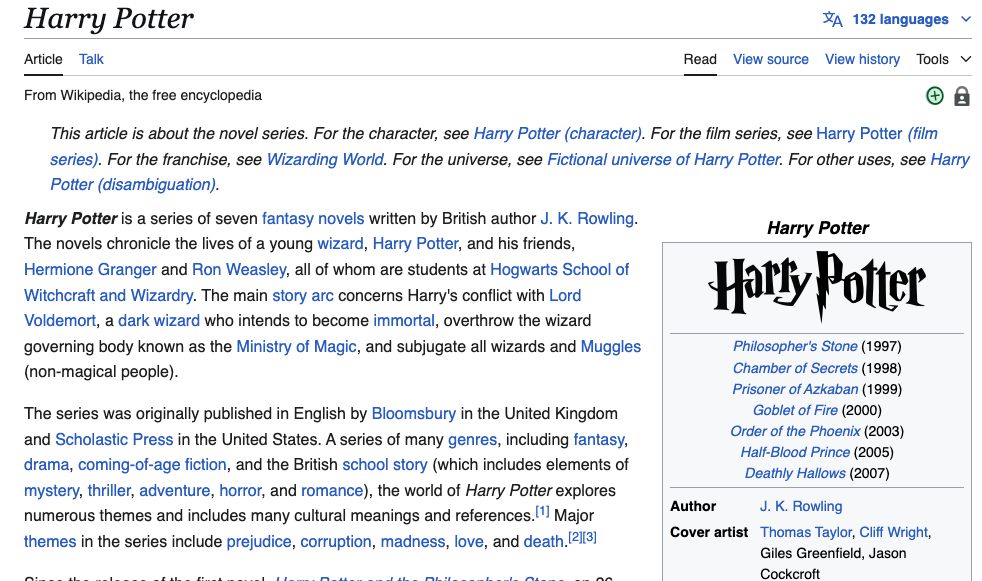
Task: Open the Thomas Taylor cover artist link
Action: (x=806, y=533)
